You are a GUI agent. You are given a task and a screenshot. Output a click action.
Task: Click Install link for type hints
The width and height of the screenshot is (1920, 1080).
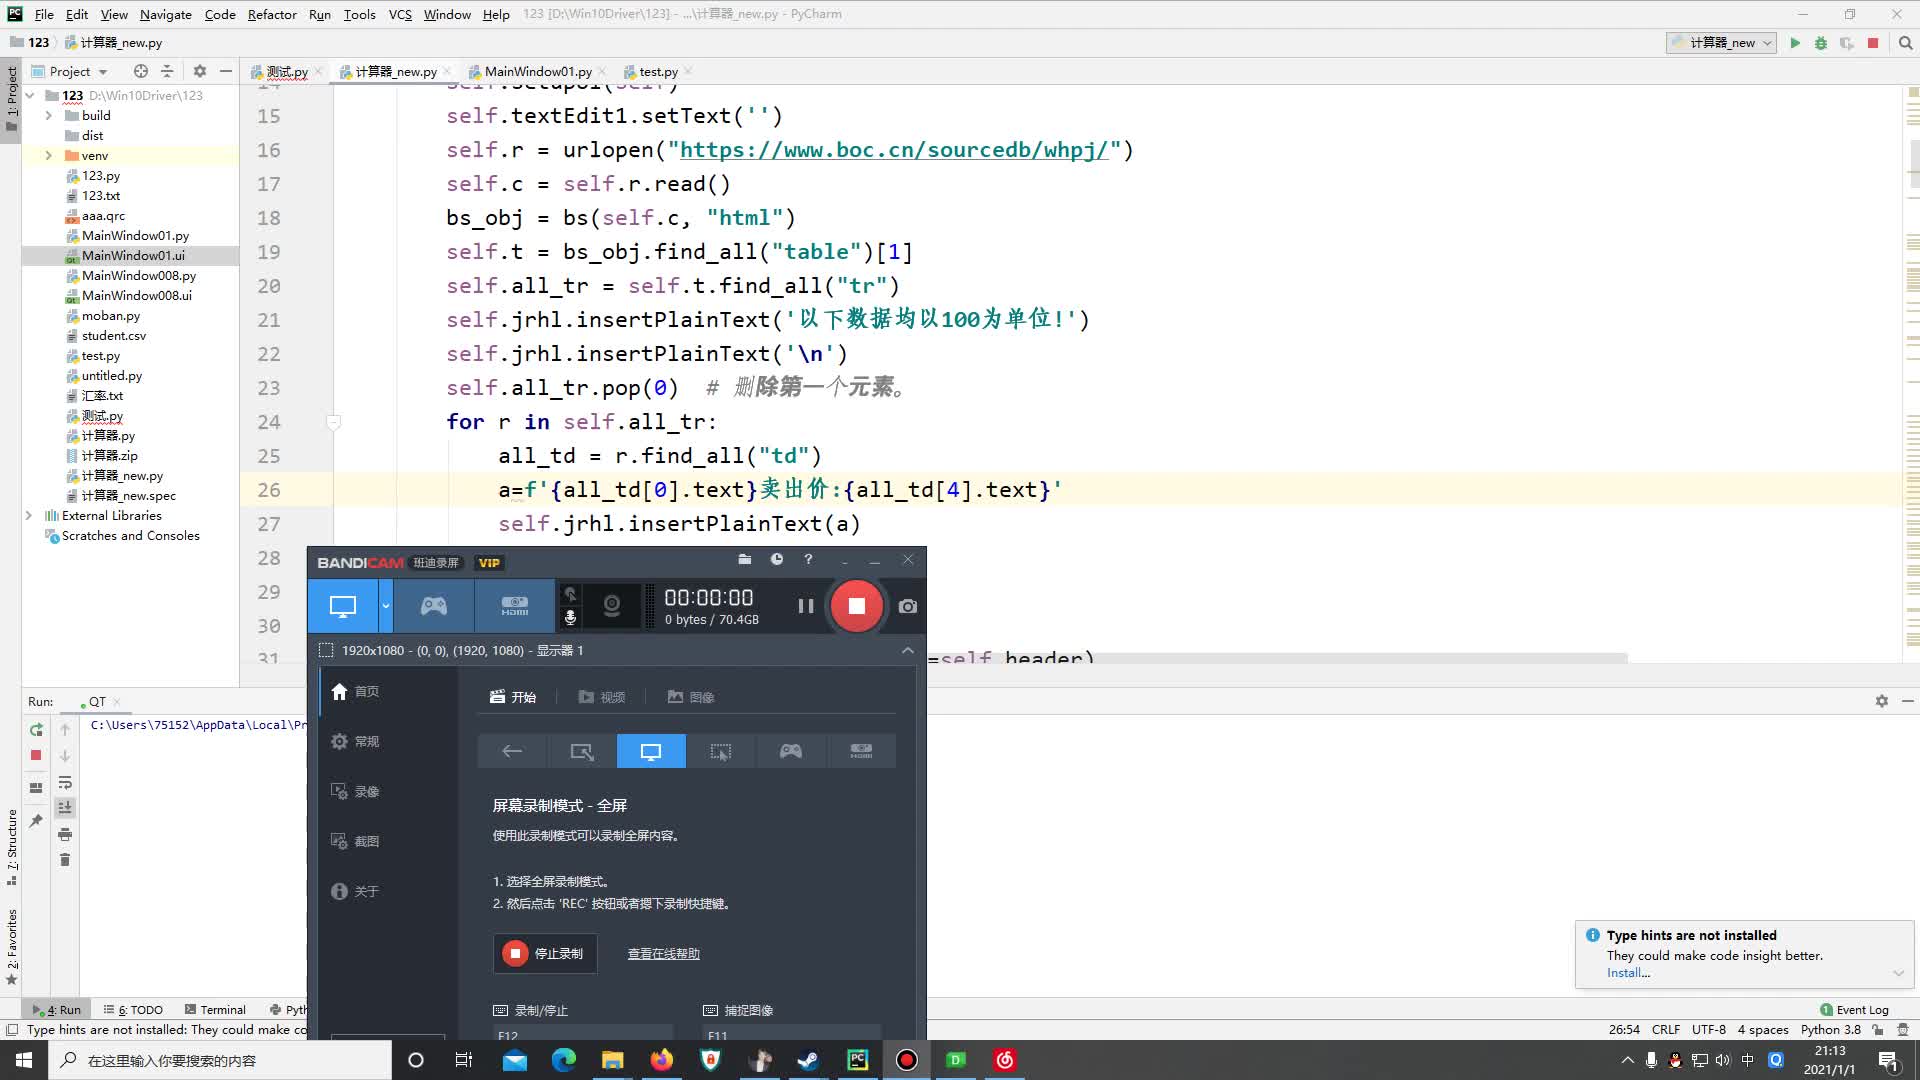(1627, 973)
